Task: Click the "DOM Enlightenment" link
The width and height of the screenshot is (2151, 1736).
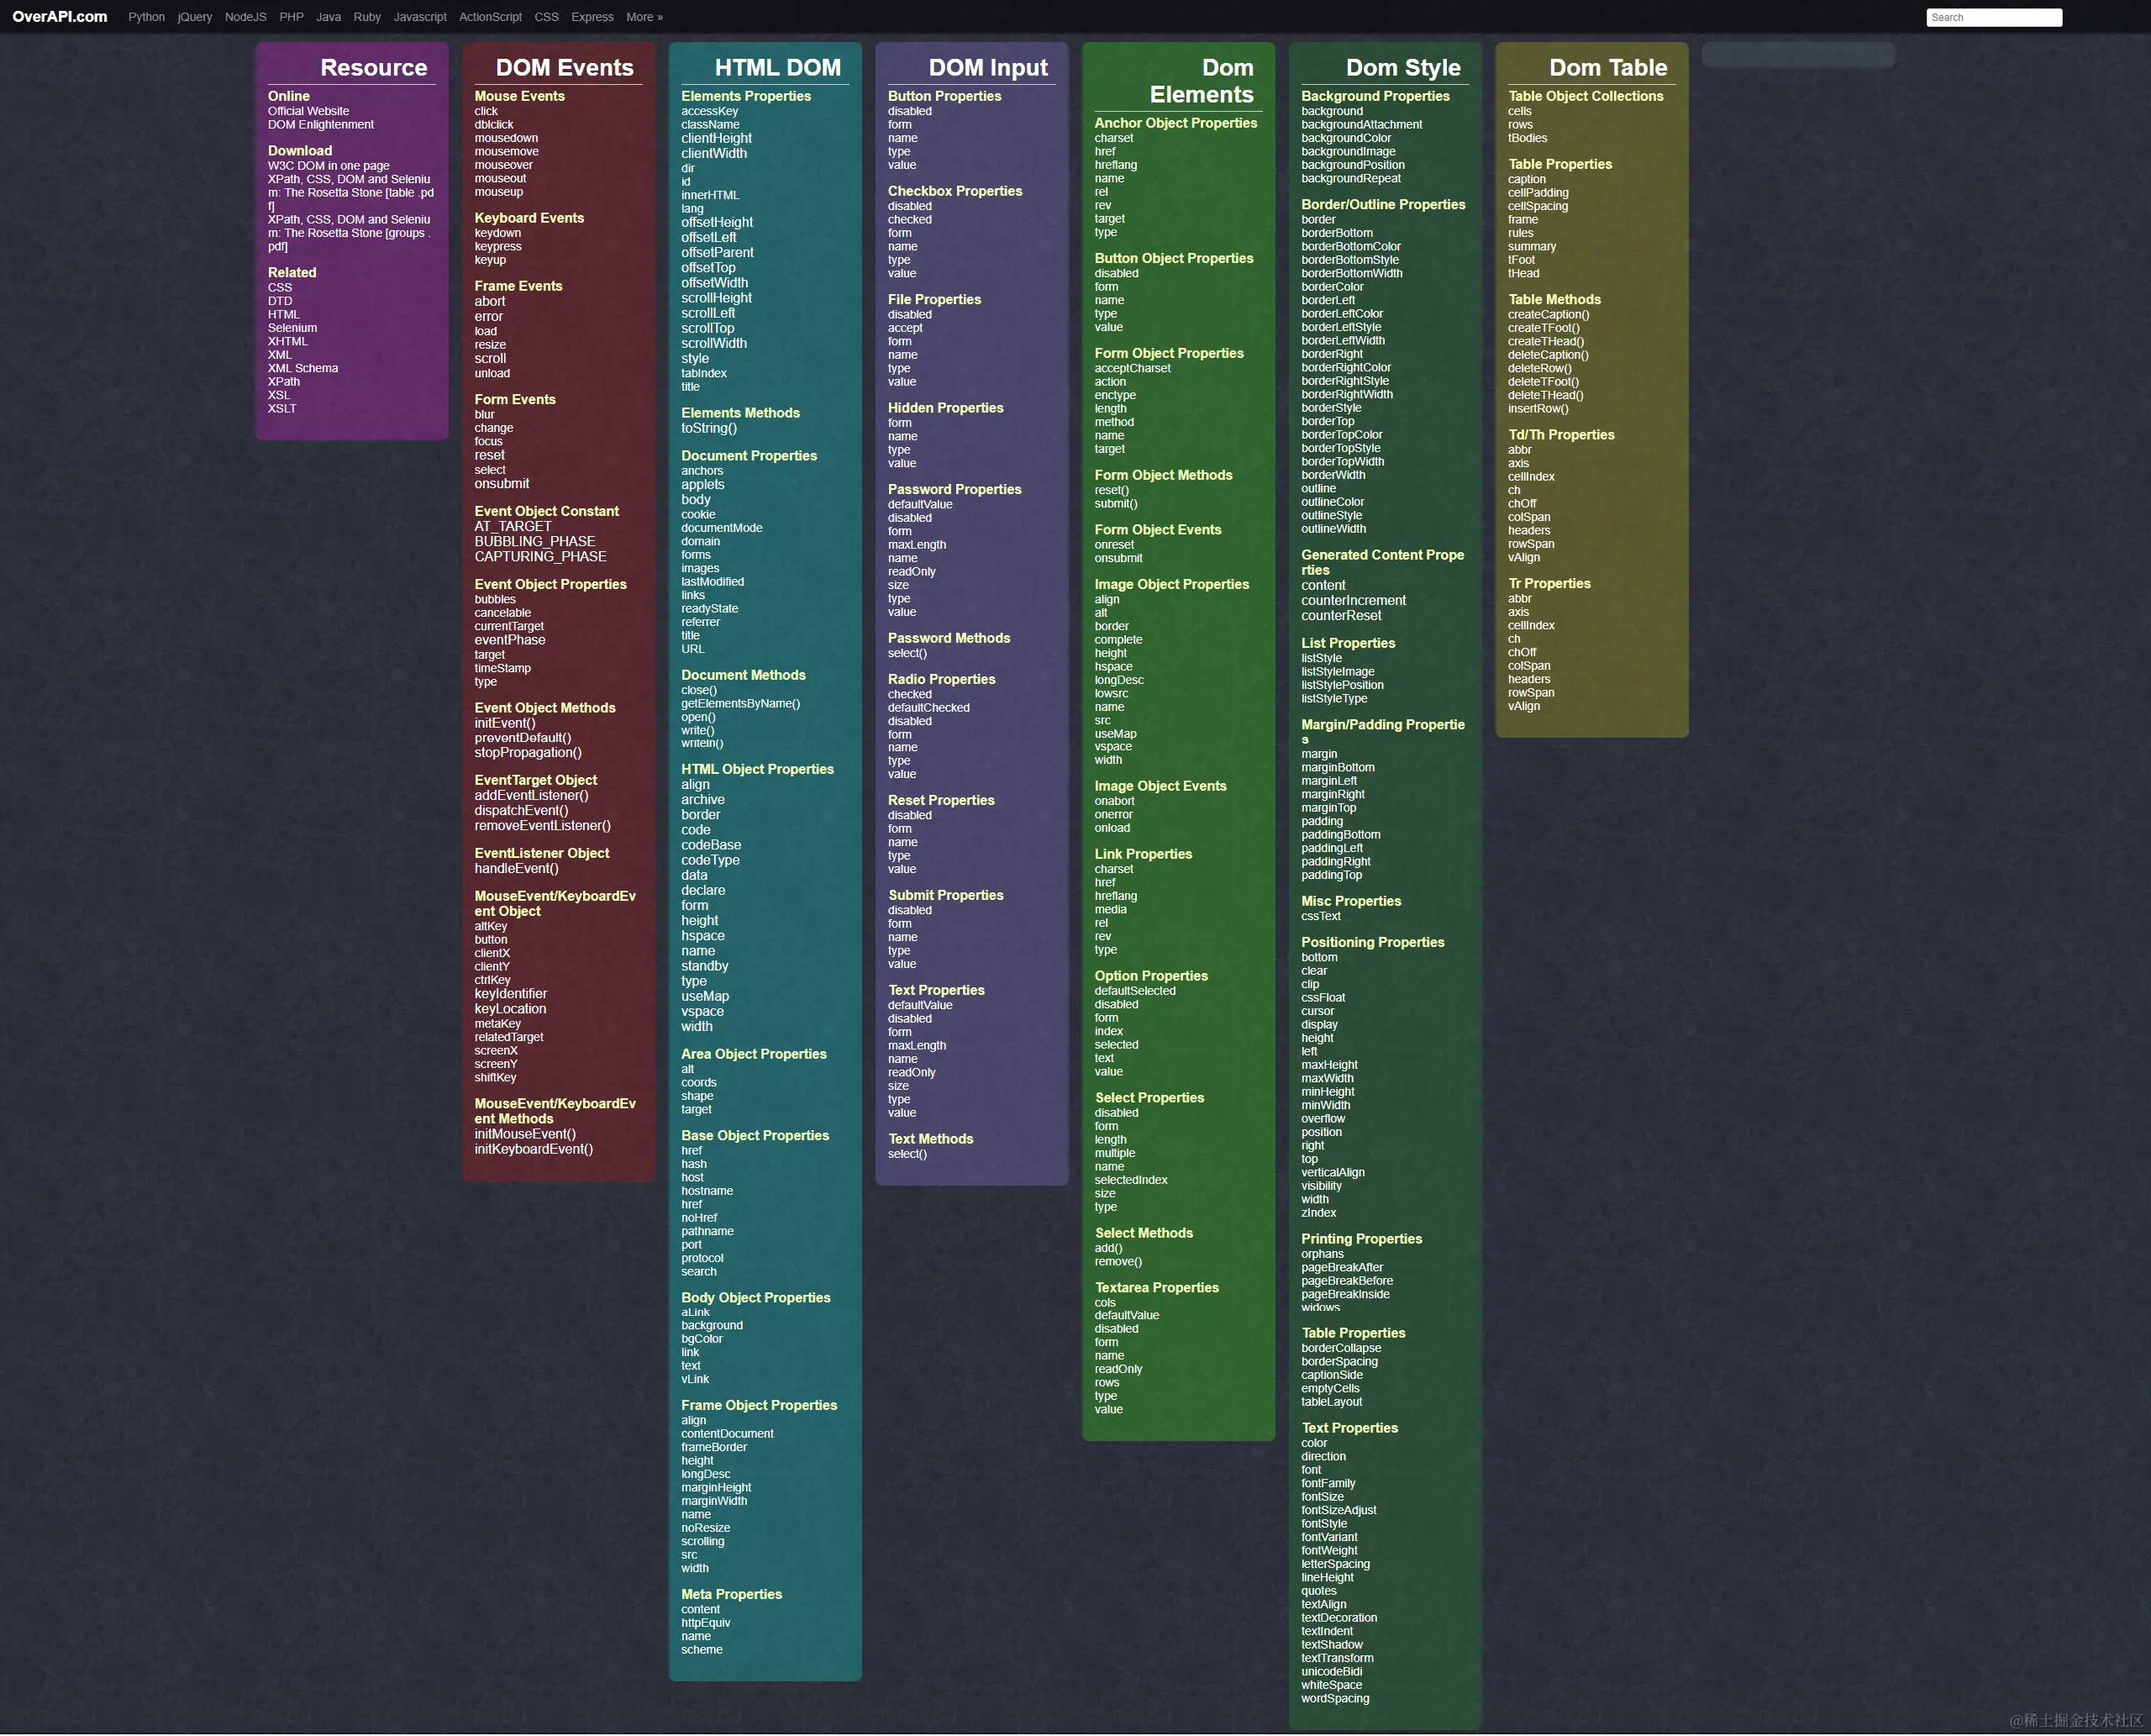Action: (x=321, y=124)
